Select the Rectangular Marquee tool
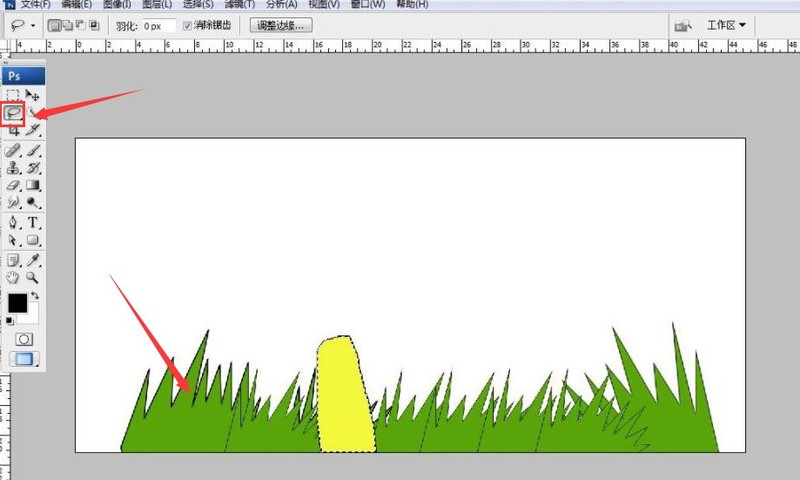This screenshot has height=480, width=800. pos(13,95)
